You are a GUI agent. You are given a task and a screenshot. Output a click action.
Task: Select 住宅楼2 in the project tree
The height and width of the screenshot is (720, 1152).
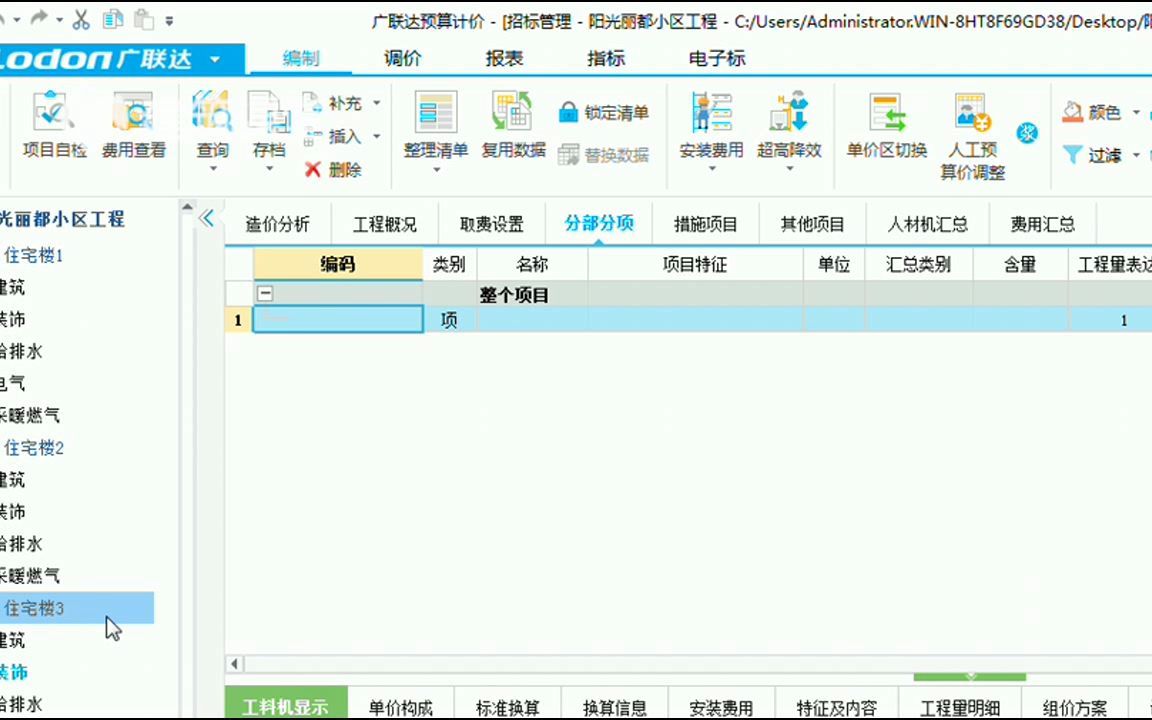pos(34,447)
